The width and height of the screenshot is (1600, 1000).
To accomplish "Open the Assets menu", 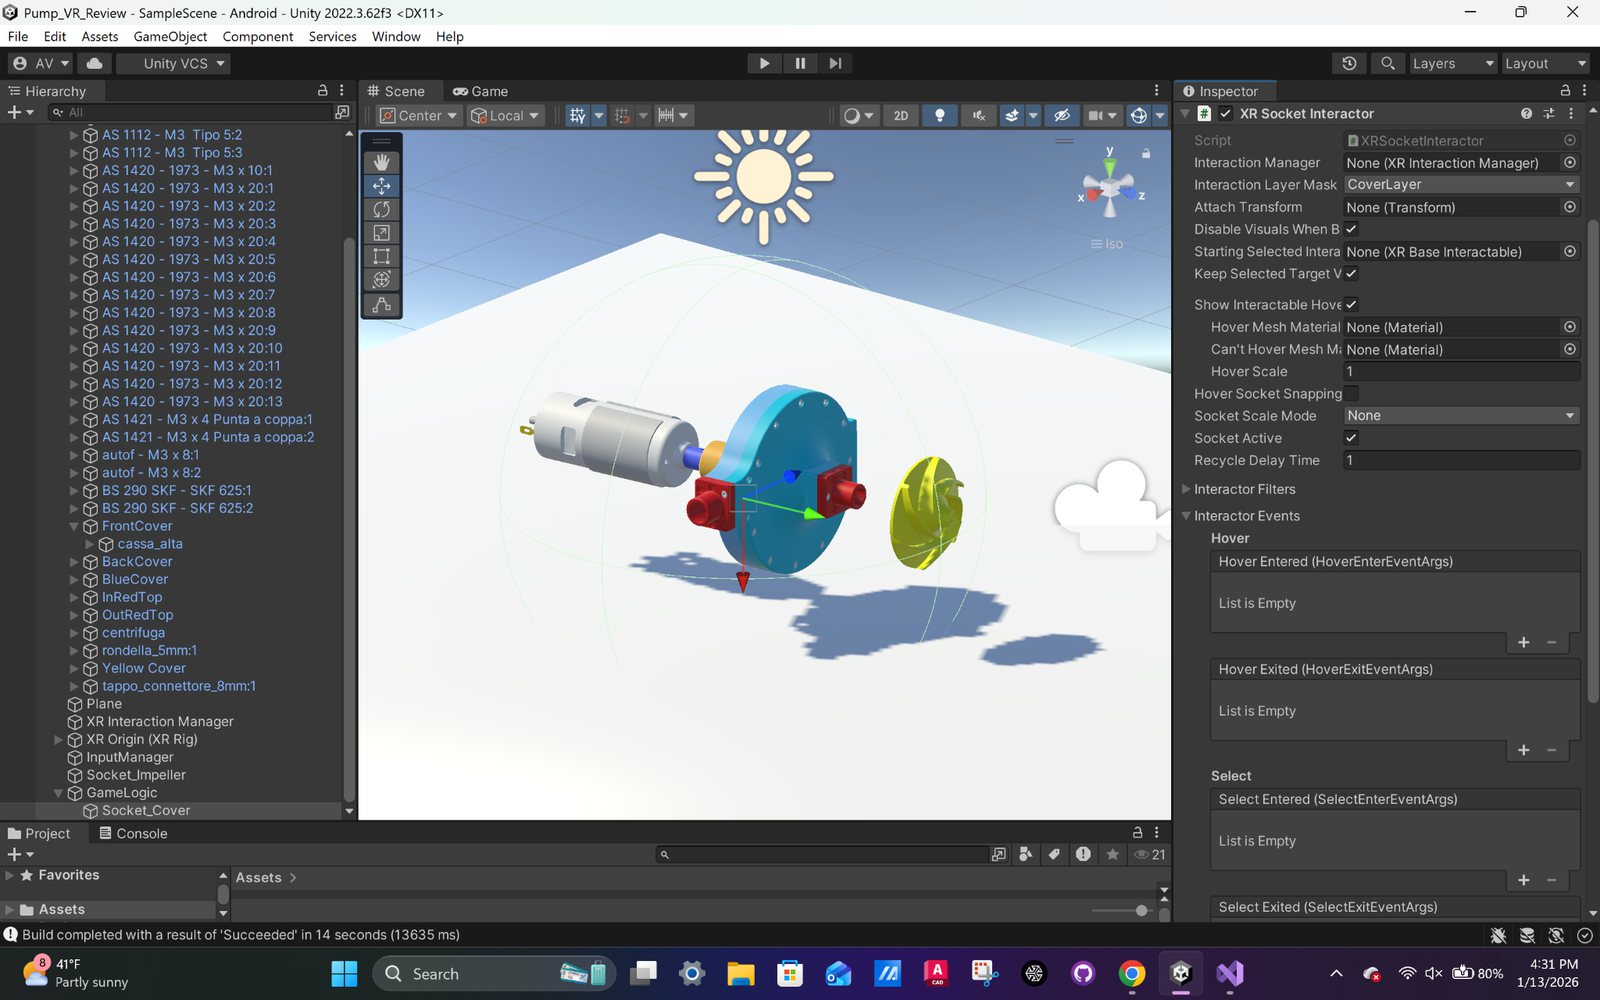I will [100, 36].
